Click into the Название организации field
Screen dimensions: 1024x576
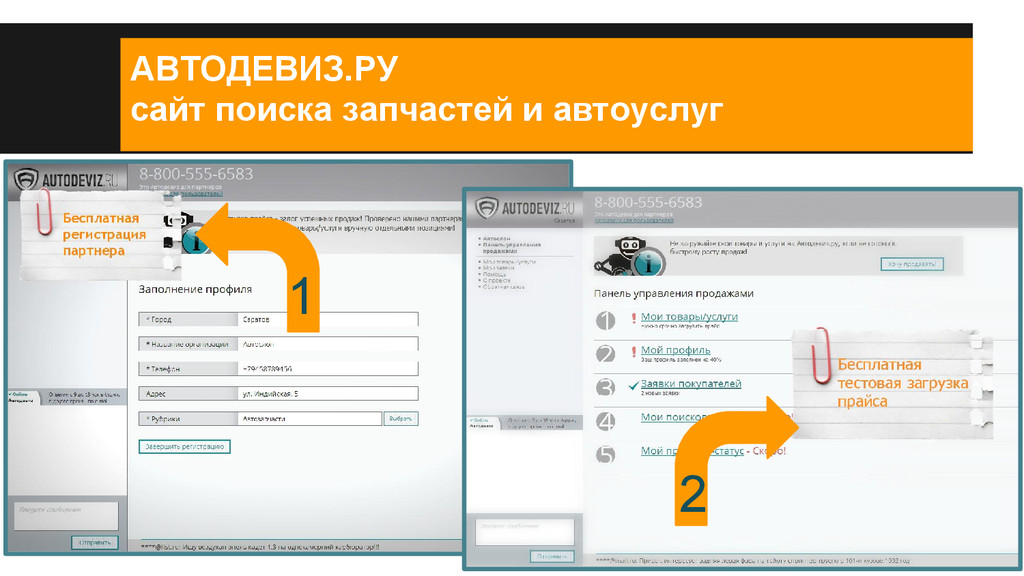(328, 344)
